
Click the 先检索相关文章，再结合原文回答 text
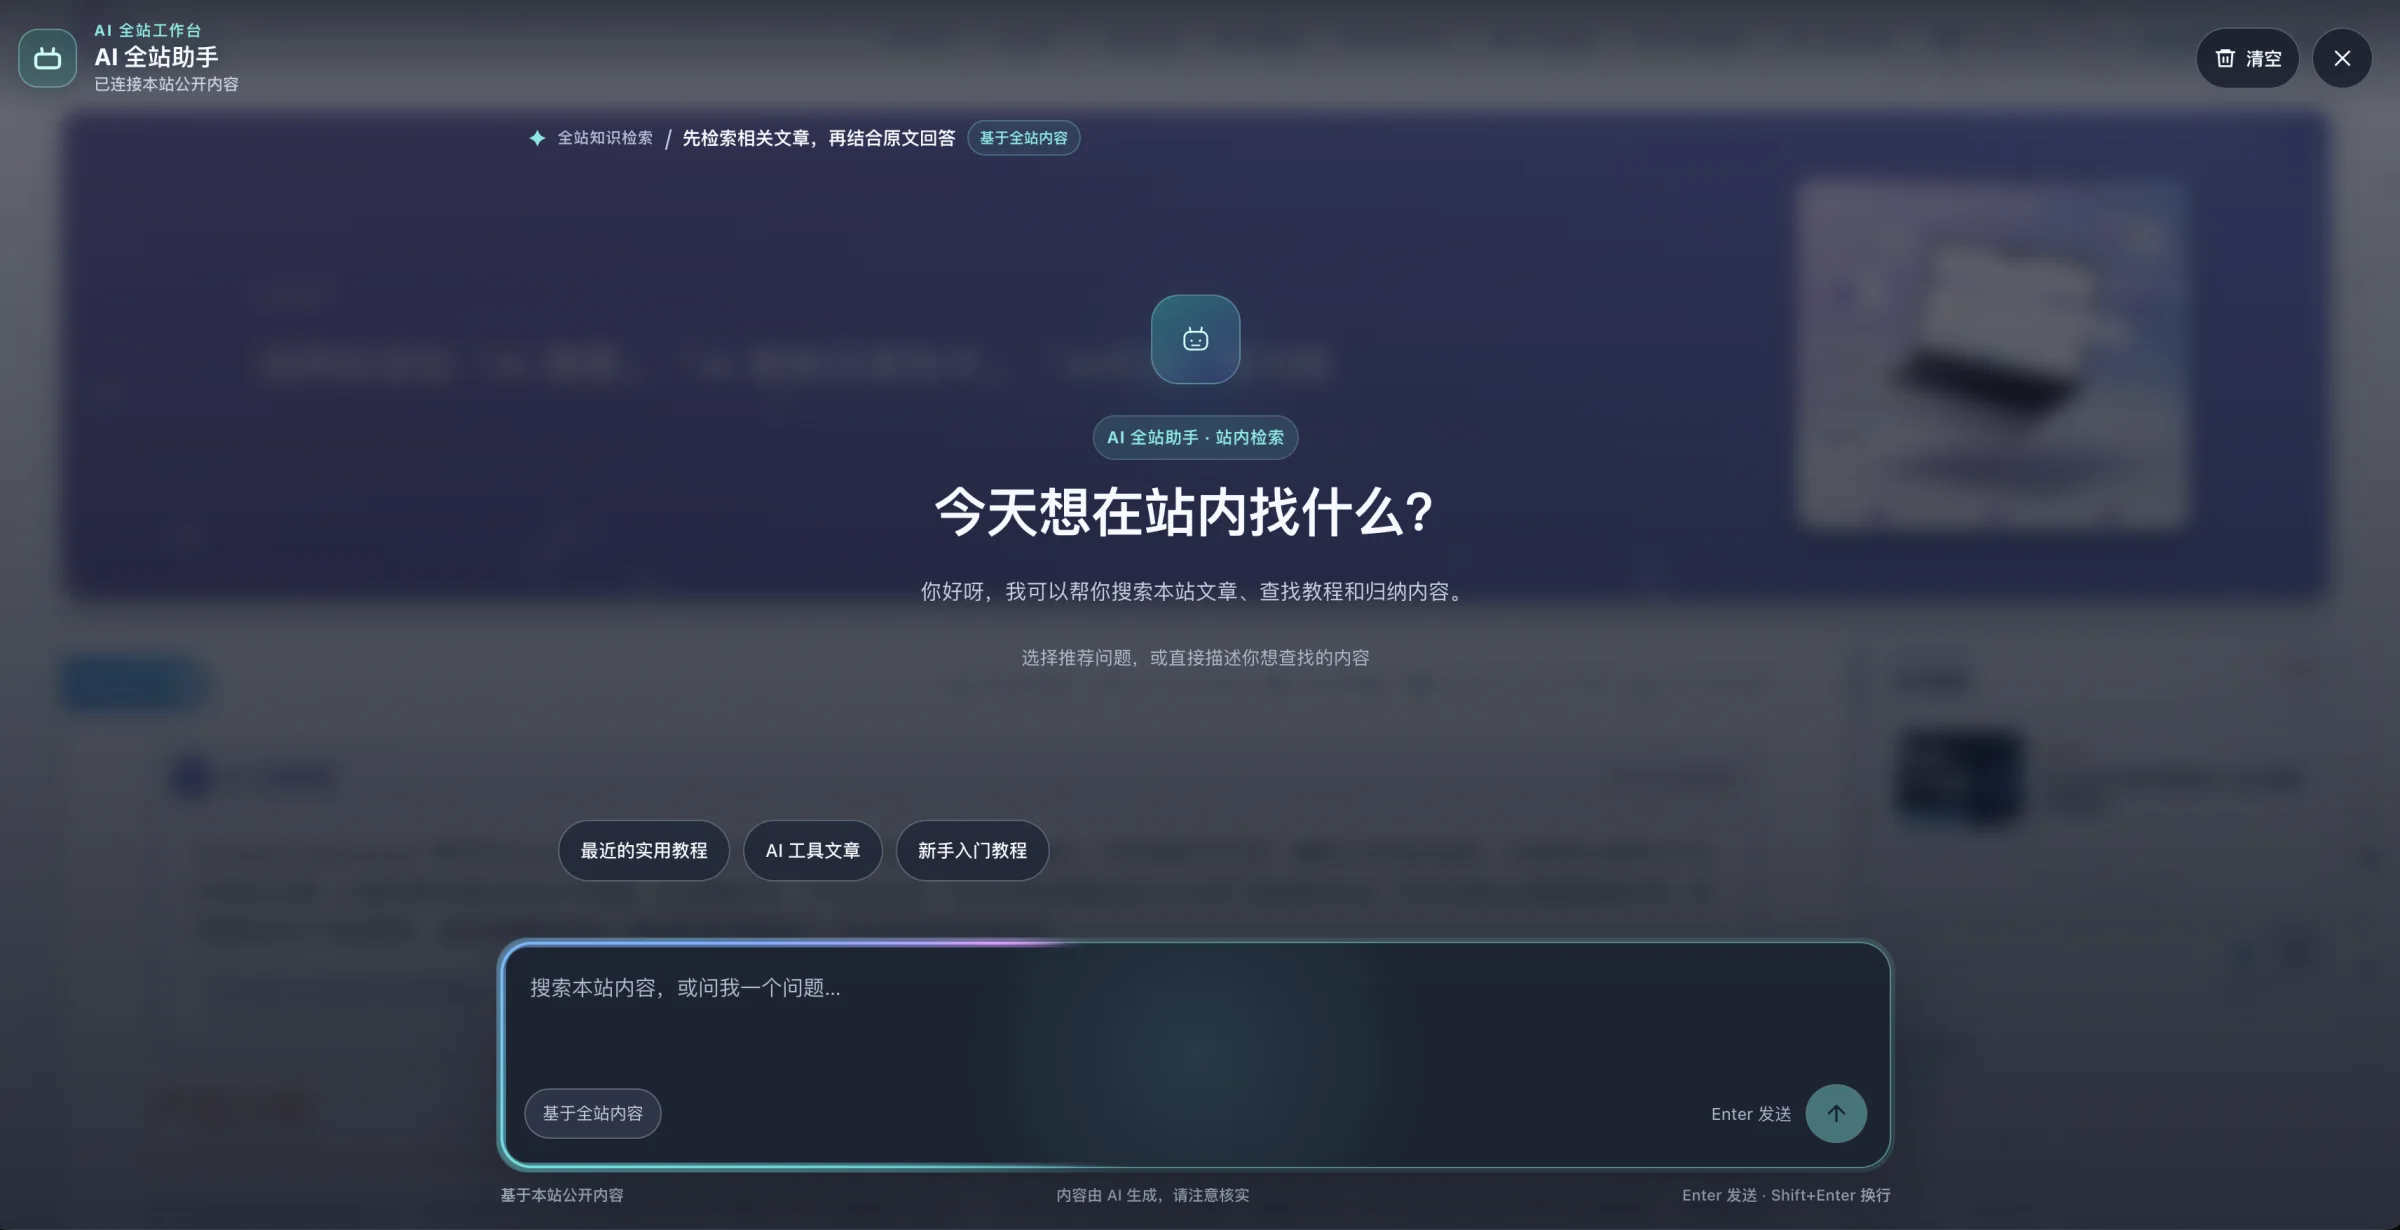point(819,138)
